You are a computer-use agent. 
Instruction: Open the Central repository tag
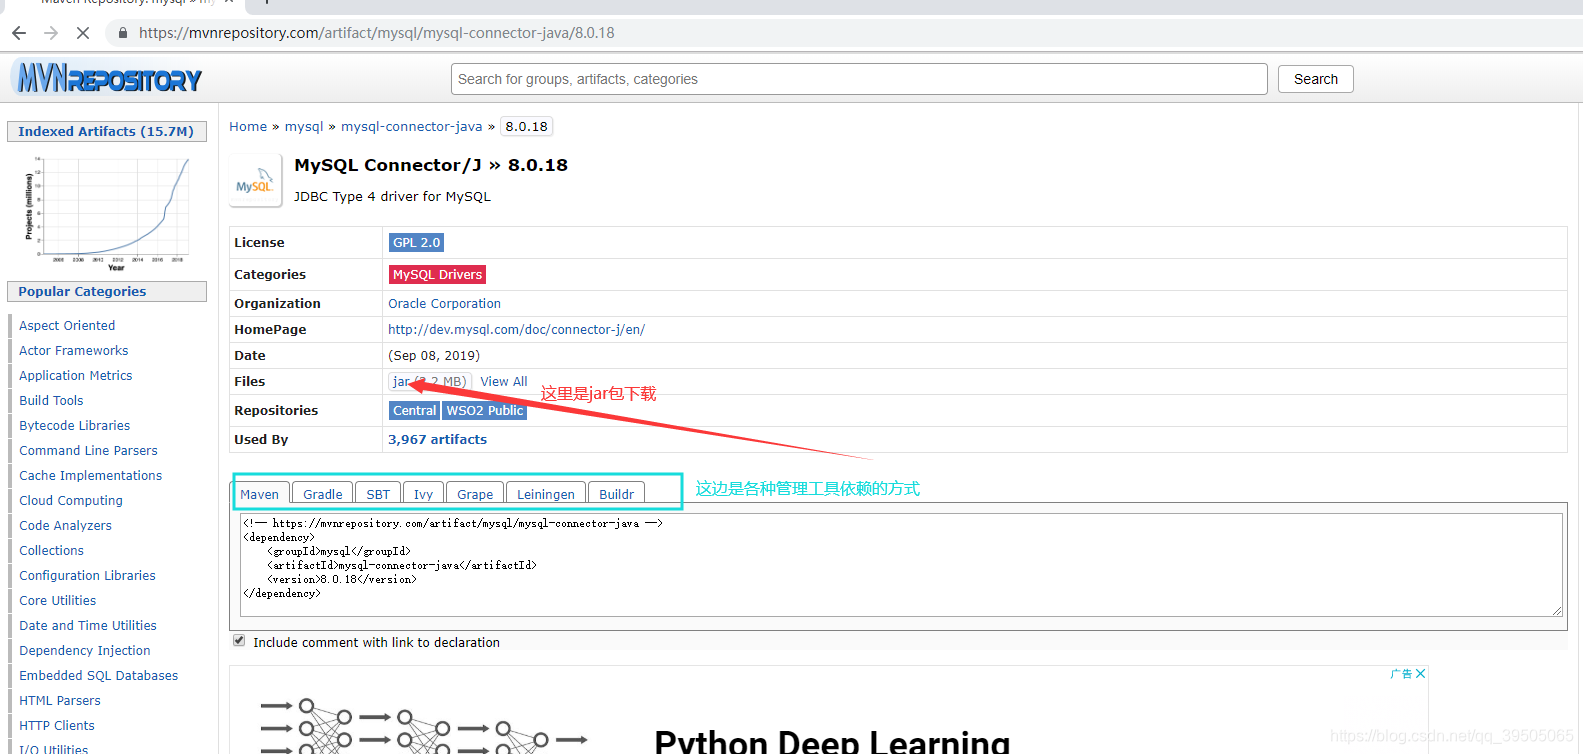[414, 411]
